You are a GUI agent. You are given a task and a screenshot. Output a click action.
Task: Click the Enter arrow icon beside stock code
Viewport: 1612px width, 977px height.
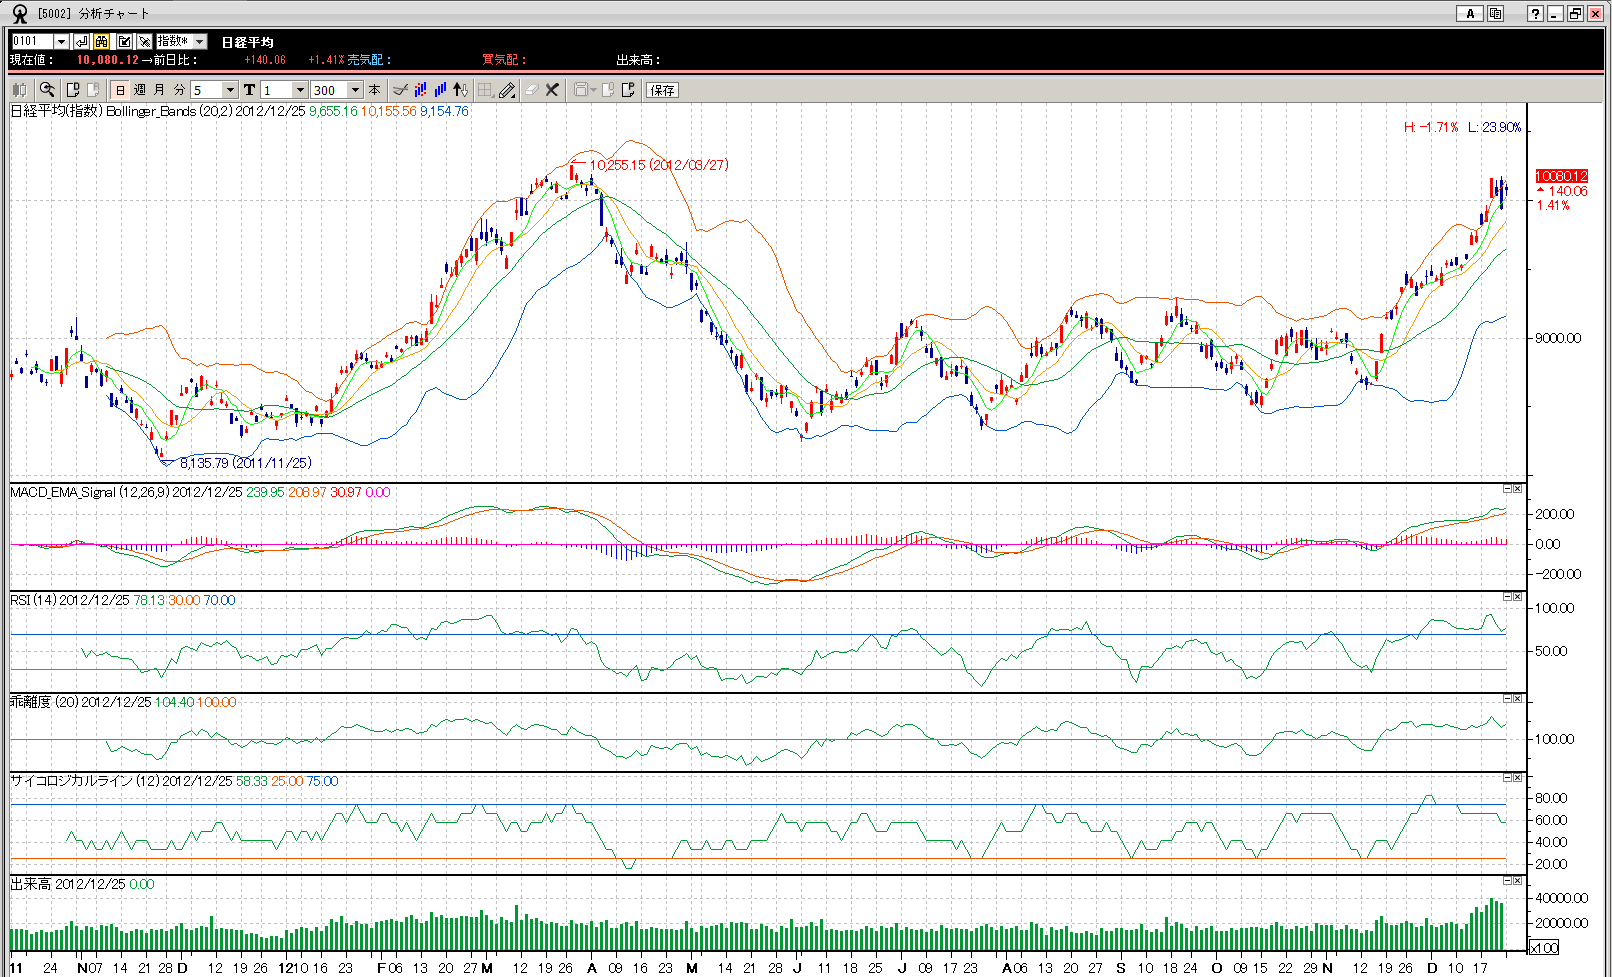tap(82, 41)
